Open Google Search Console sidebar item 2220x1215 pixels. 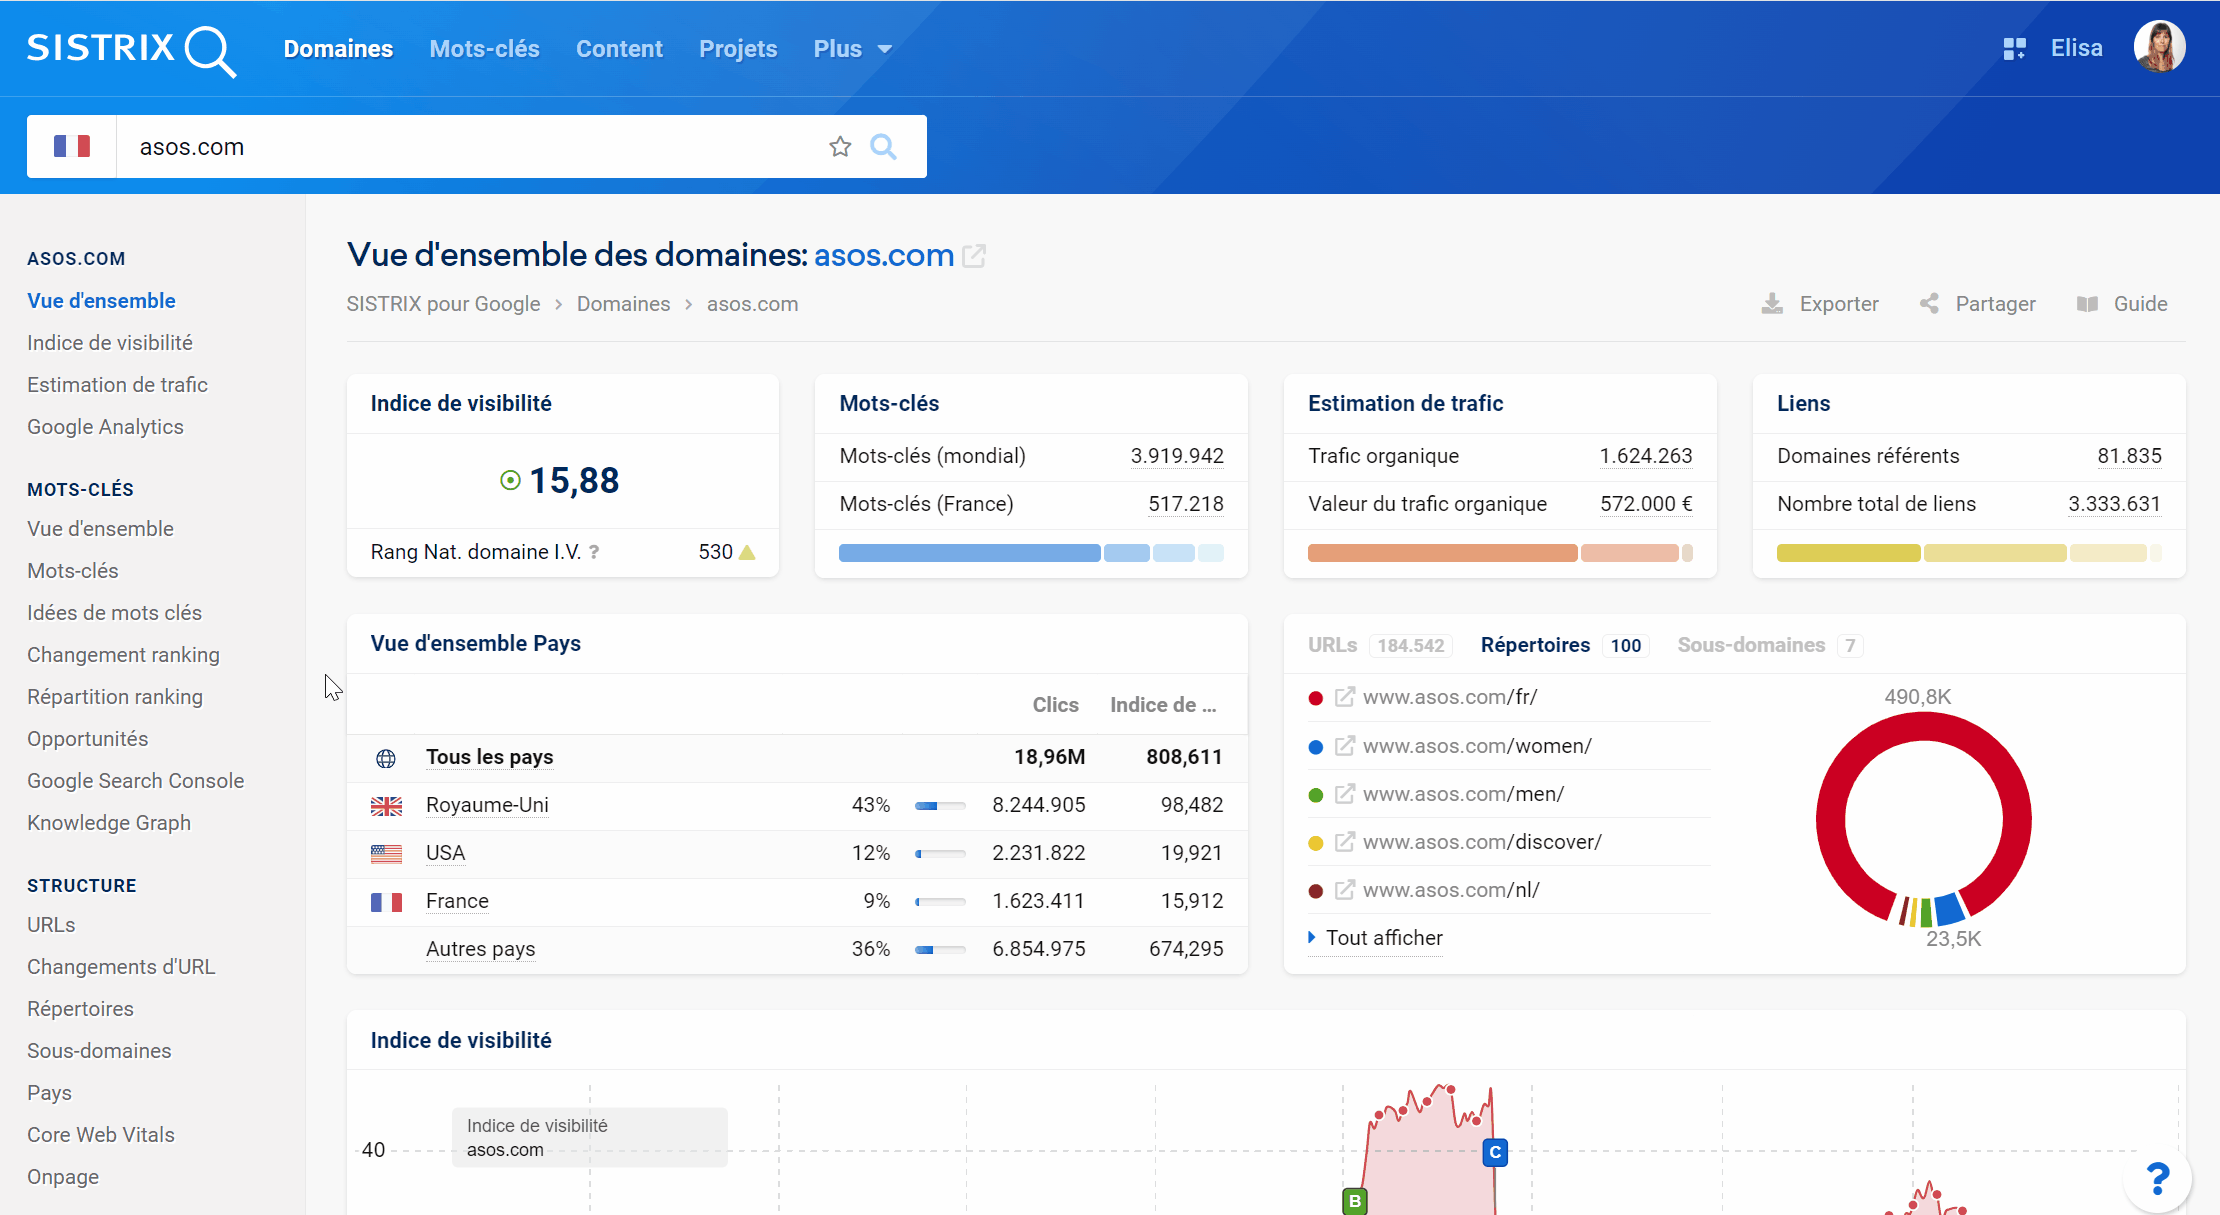click(136, 780)
